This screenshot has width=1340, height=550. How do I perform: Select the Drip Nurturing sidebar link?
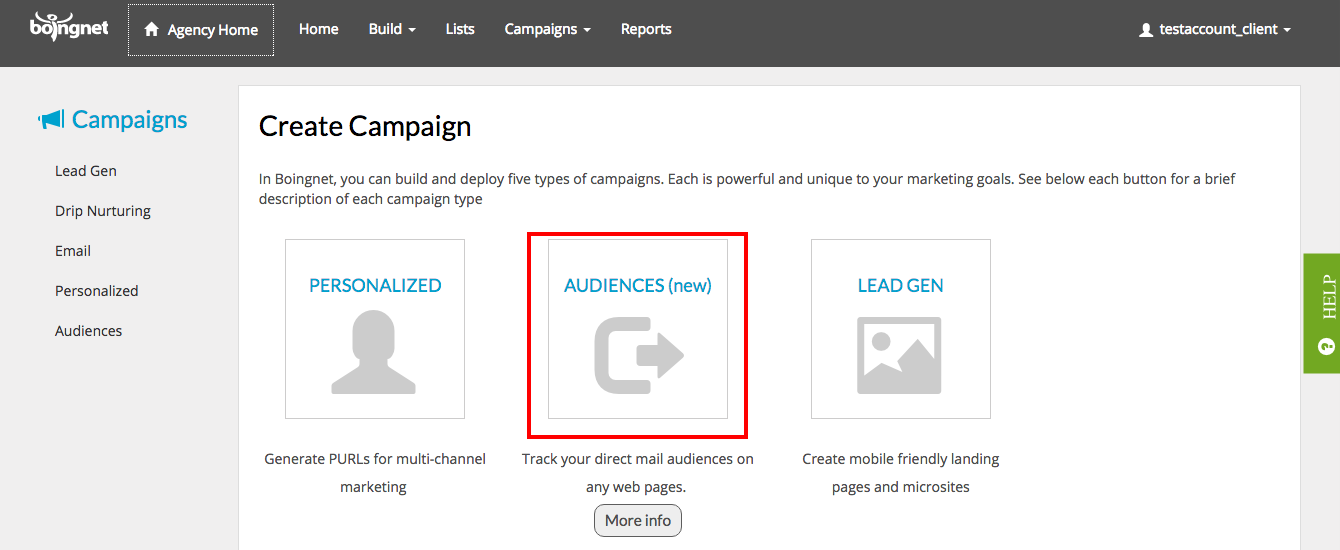coord(103,211)
